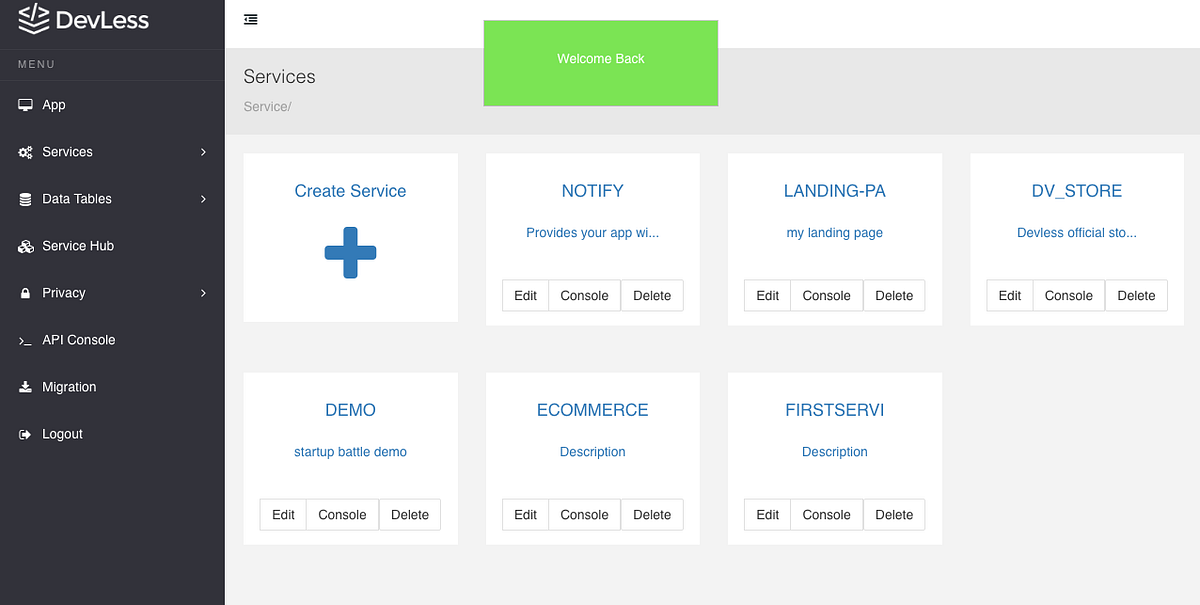Image resolution: width=1200 pixels, height=605 pixels.
Task: Click the Migration download icon
Action: 25,386
